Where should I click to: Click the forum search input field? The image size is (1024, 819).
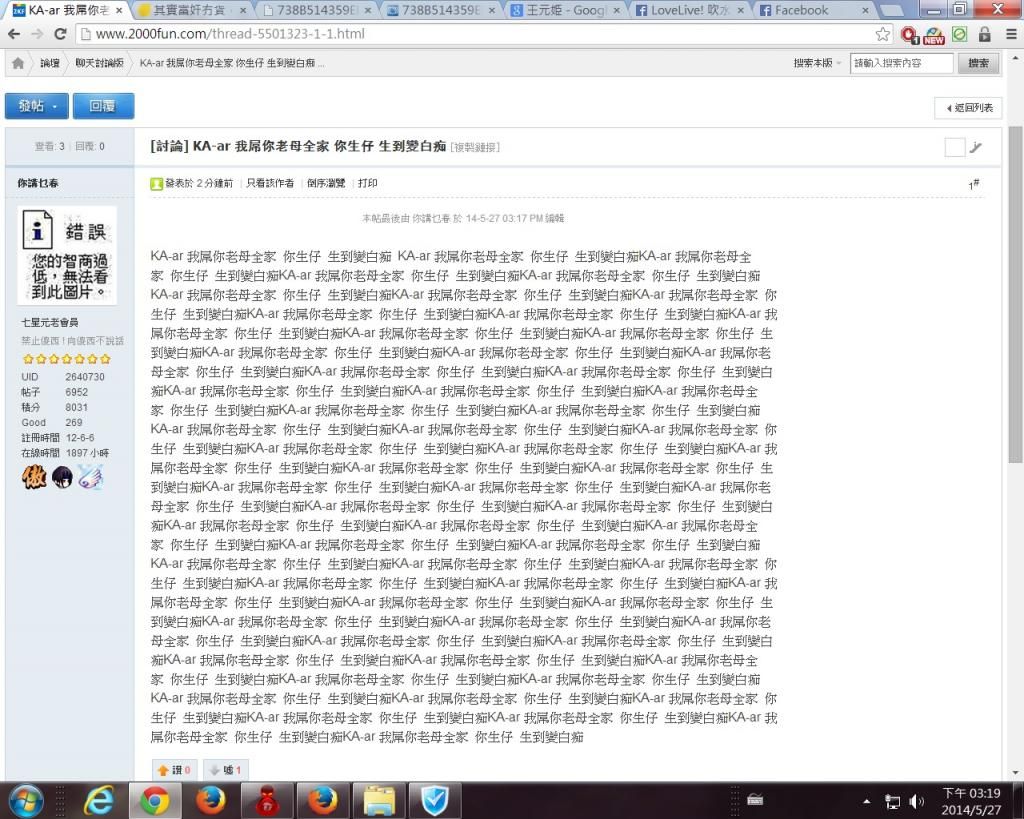901,63
